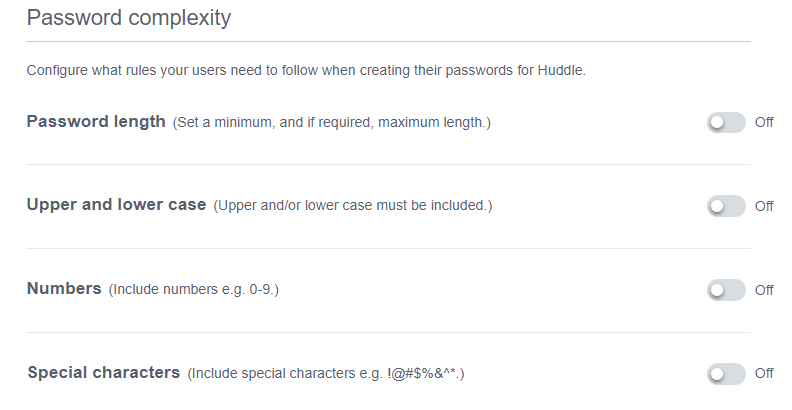Click the divider line under Password complexity
Viewport: 792px width, 410px height.
[x=388, y=42]
